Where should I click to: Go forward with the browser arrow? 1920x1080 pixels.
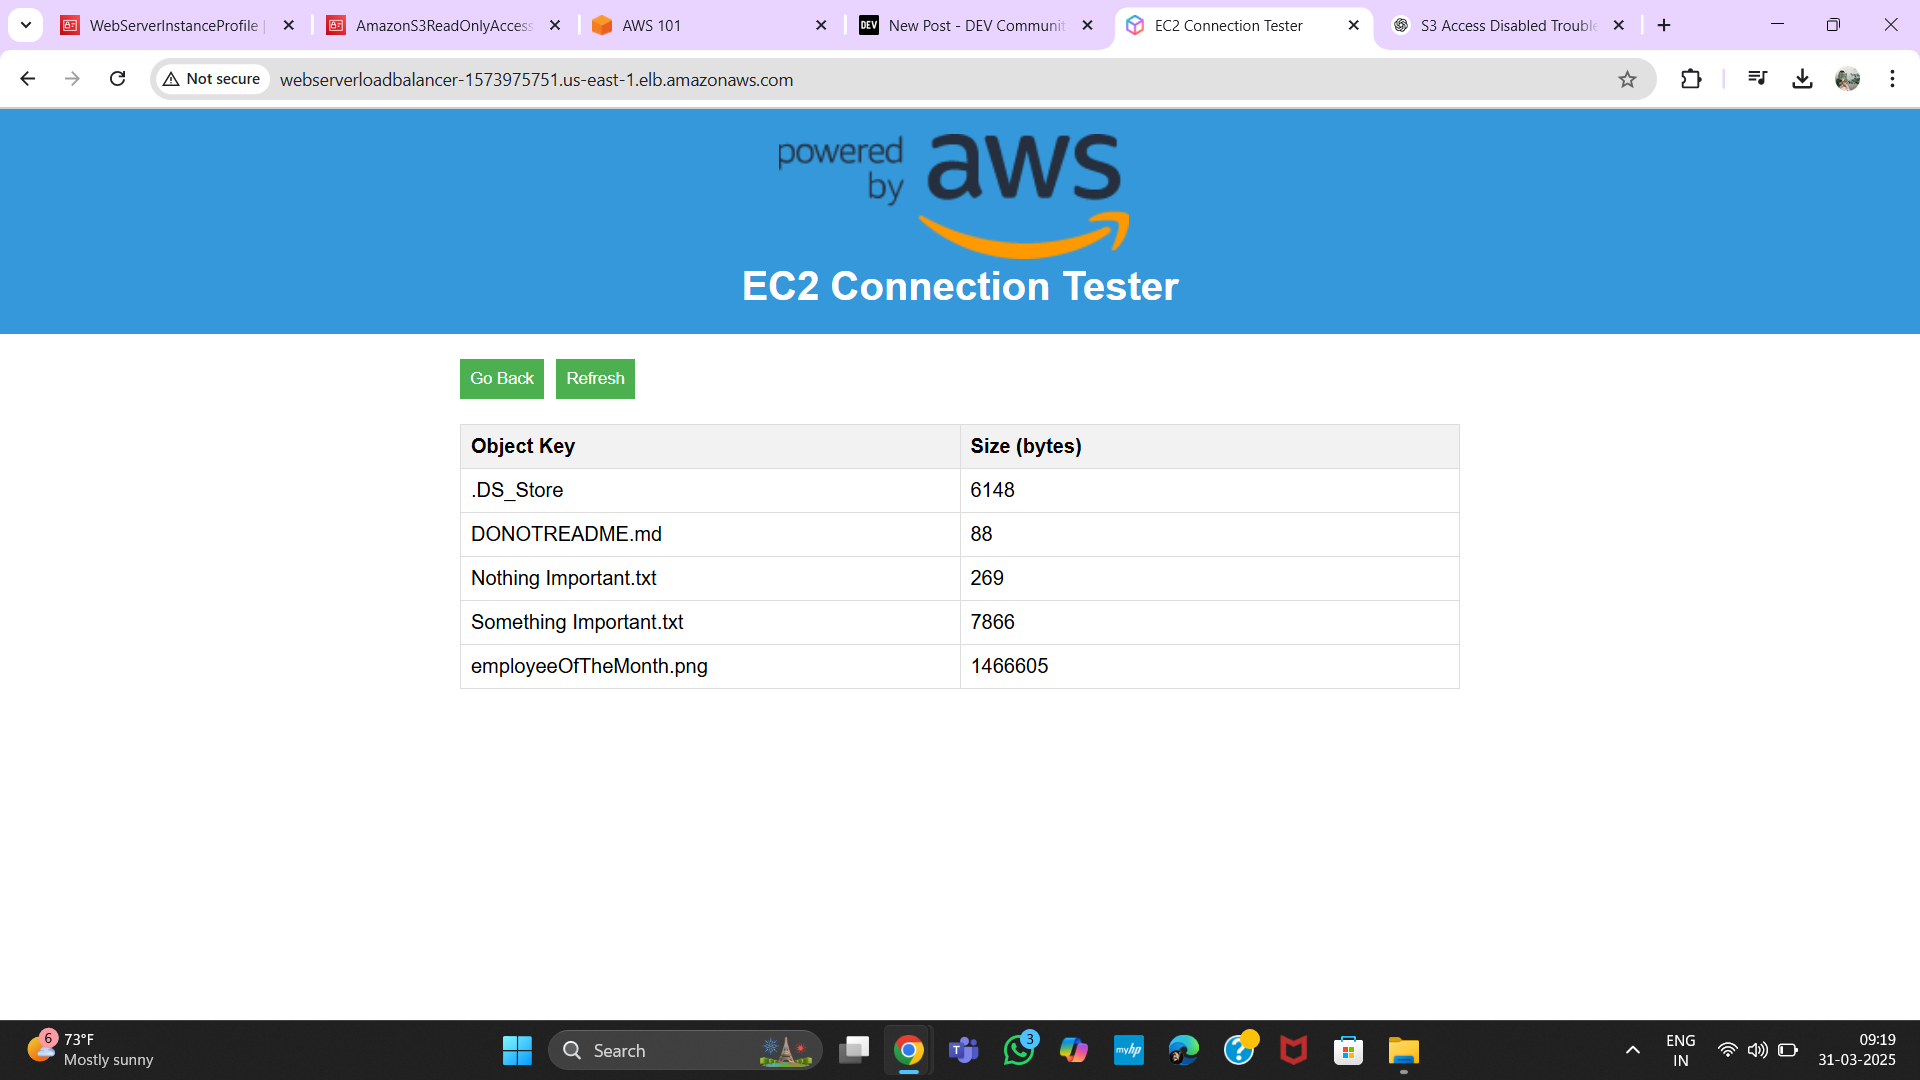click(x=72, y=79)
